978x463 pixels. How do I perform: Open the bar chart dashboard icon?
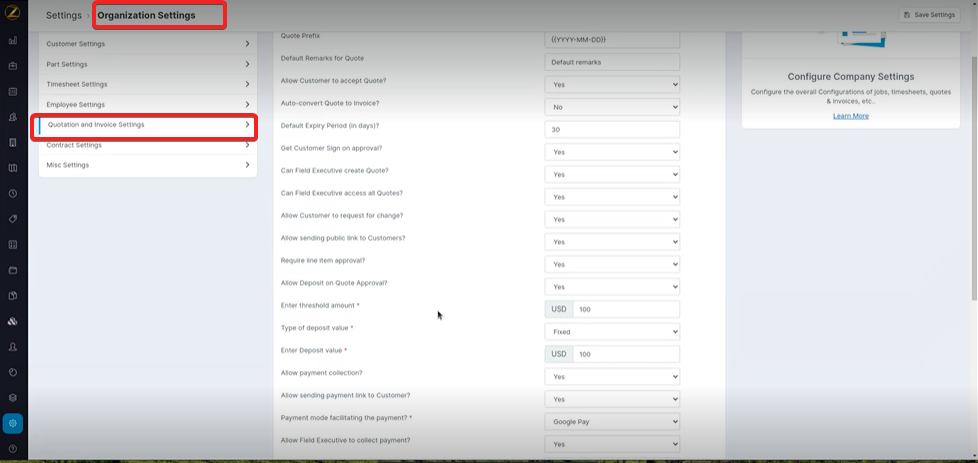click(x=13, y=41)
